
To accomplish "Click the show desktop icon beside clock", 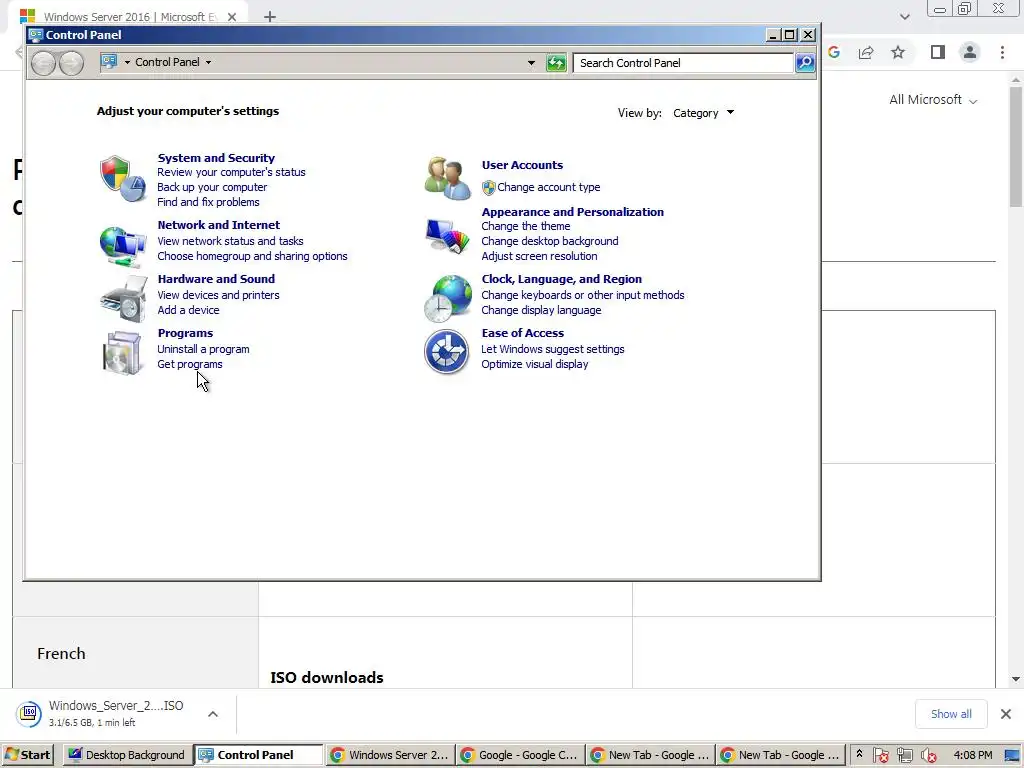I will 1012,755.
